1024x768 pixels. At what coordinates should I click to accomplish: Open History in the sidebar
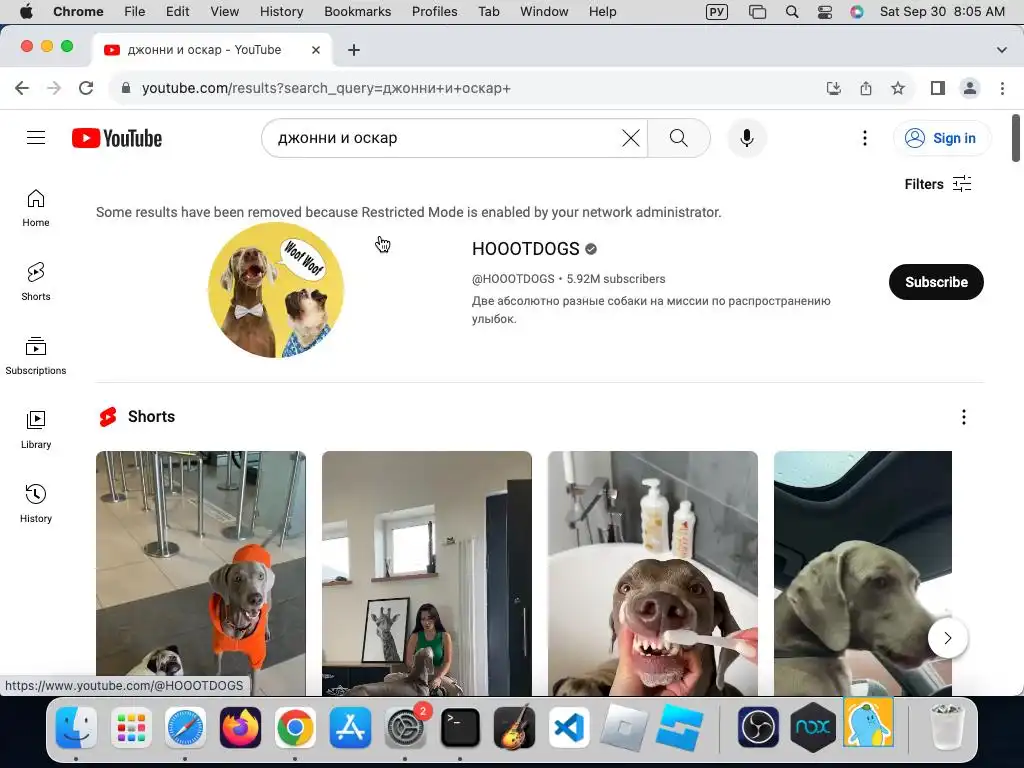click(36, 504)
